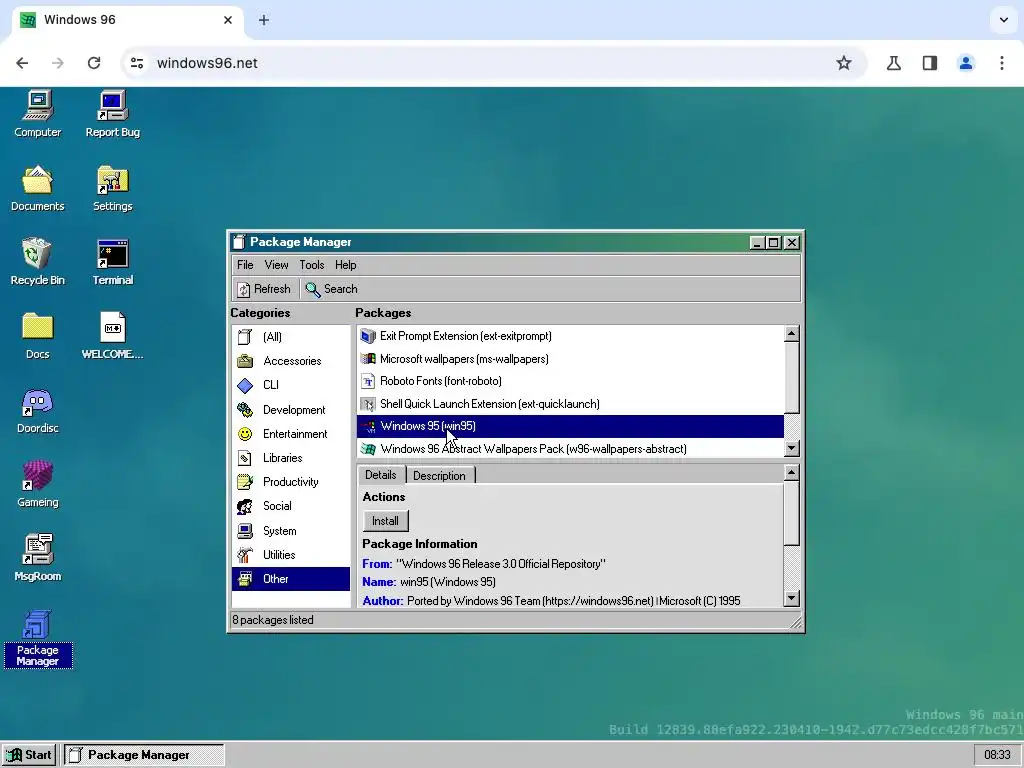The image size is (1024, 768).
Task: Select the Docs folder on the desktop
Action: click(x=37, y=336)
